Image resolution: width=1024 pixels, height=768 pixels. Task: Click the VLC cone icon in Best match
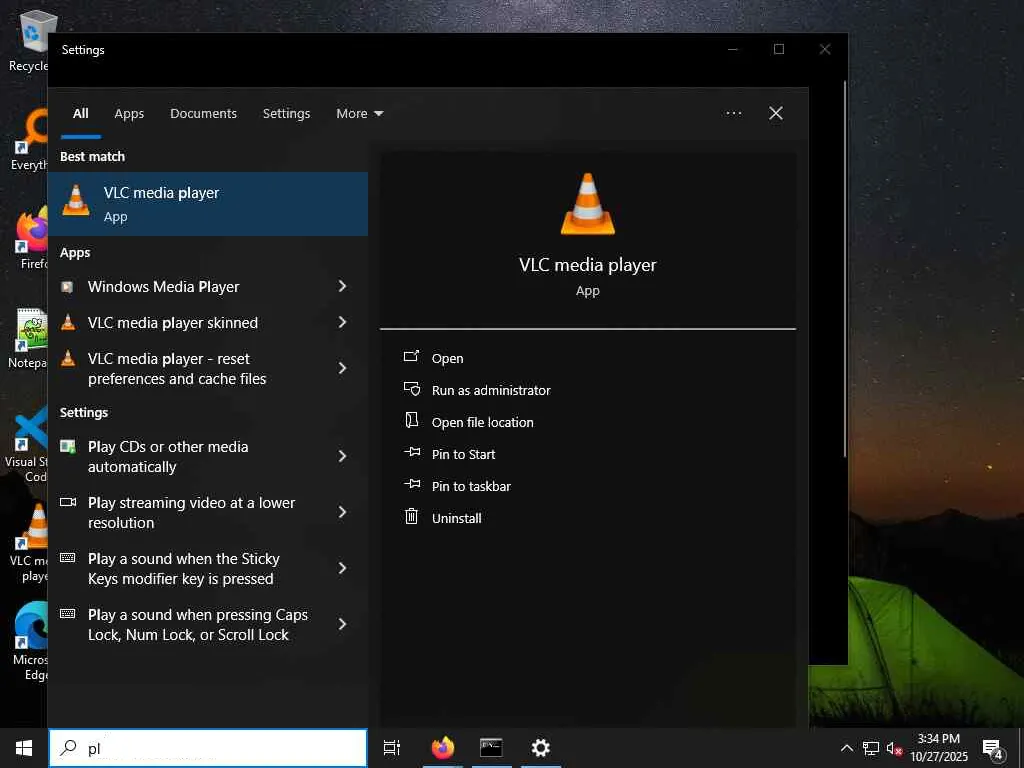[76, 199]
